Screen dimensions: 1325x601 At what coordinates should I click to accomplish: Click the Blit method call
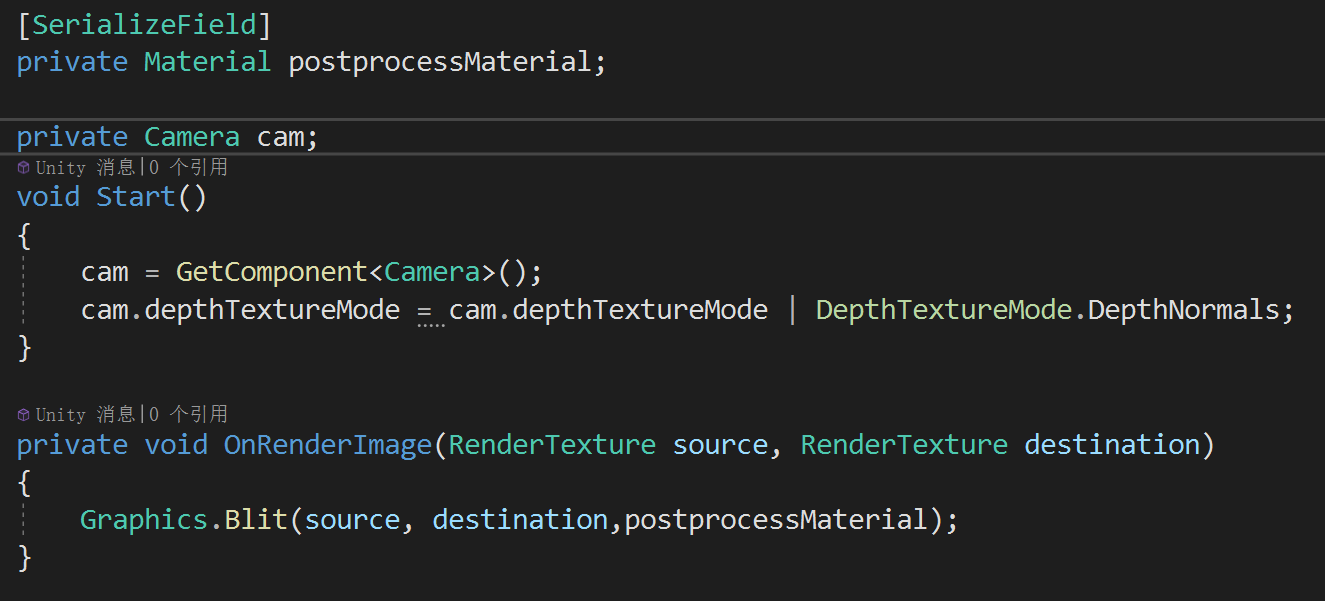pyautogui.click(x=256, y=520)
